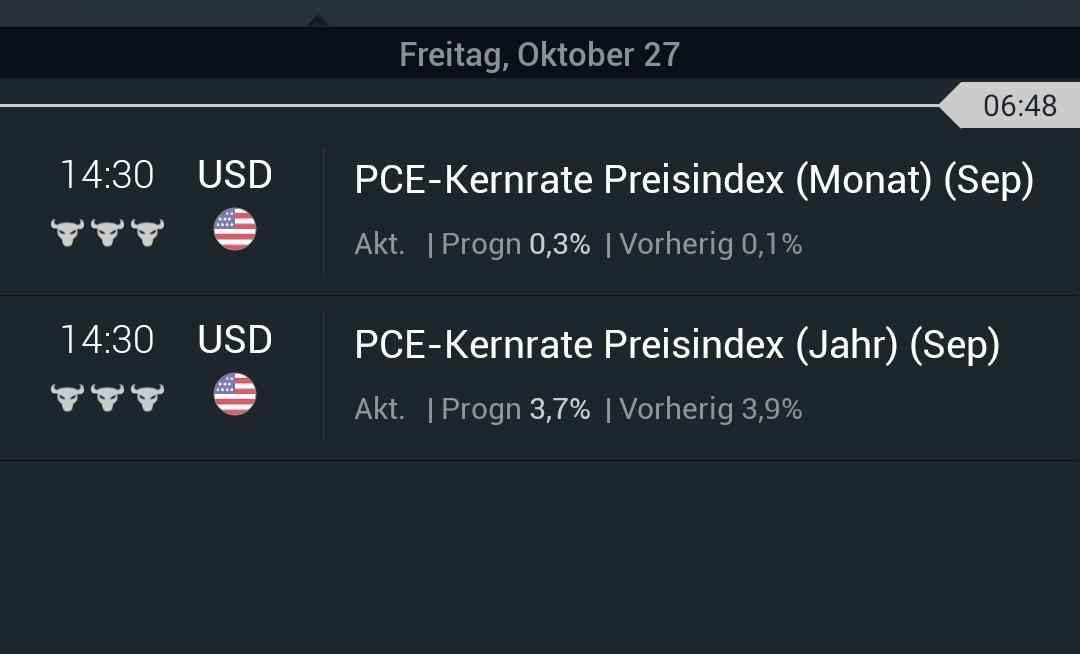Screen dimensions: 1080x654
Task: Open the Freitag, Oktober 27 date header
Action: (x=540, y=55)
